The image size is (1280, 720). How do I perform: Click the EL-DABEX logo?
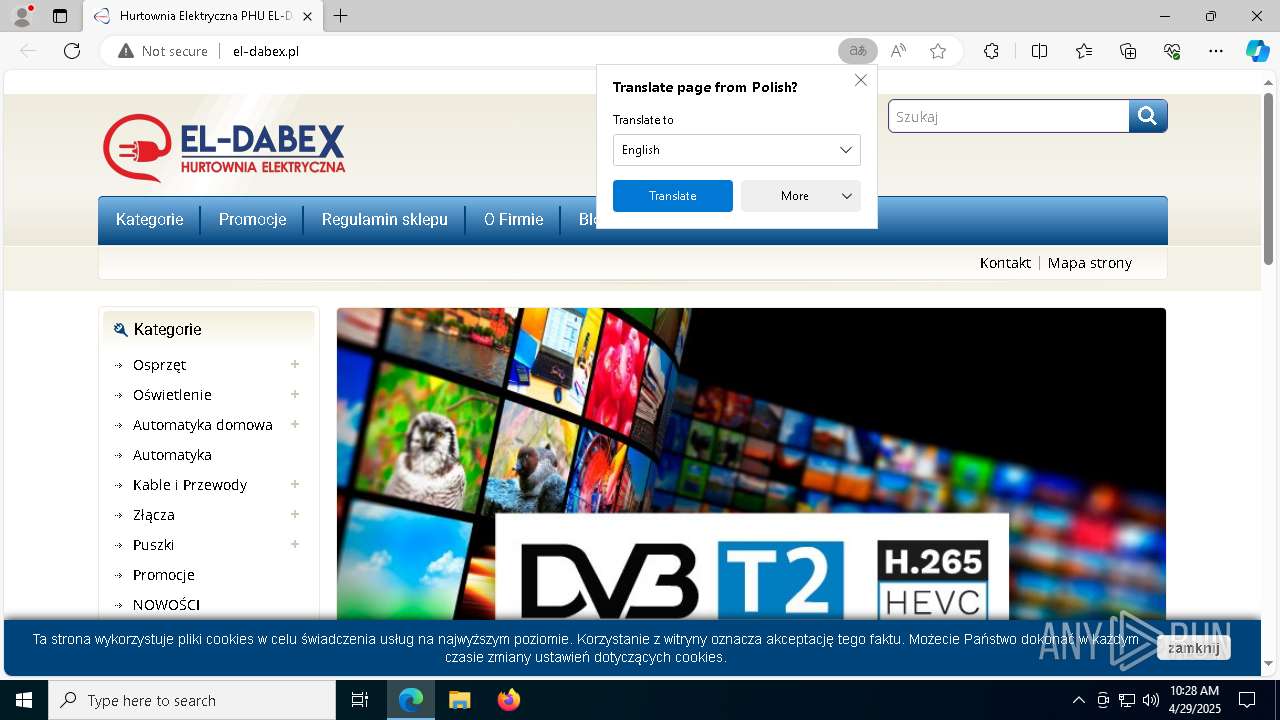pyautogui.click(x=224, y=148)
